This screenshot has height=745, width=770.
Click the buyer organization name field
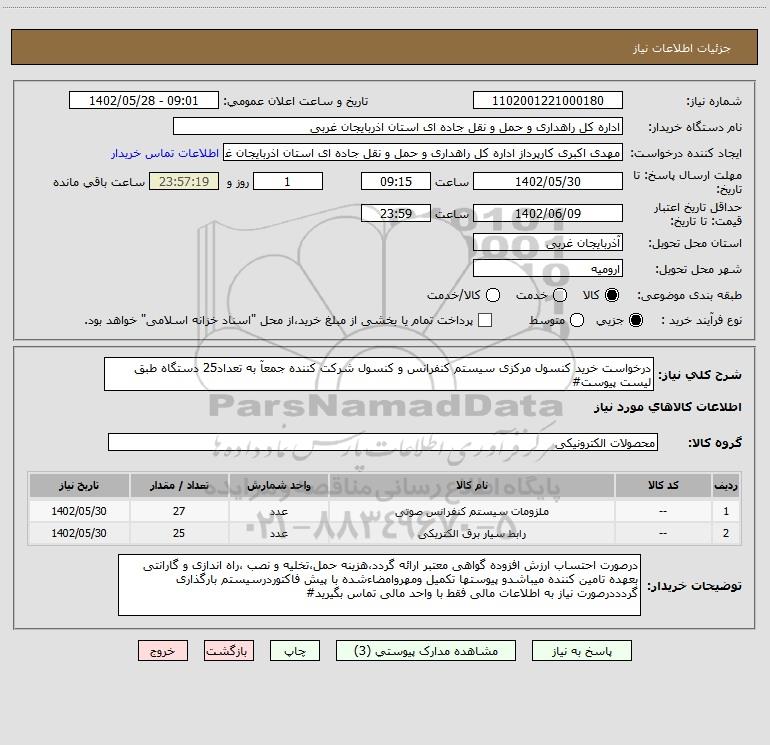click(x=398, y=127)
